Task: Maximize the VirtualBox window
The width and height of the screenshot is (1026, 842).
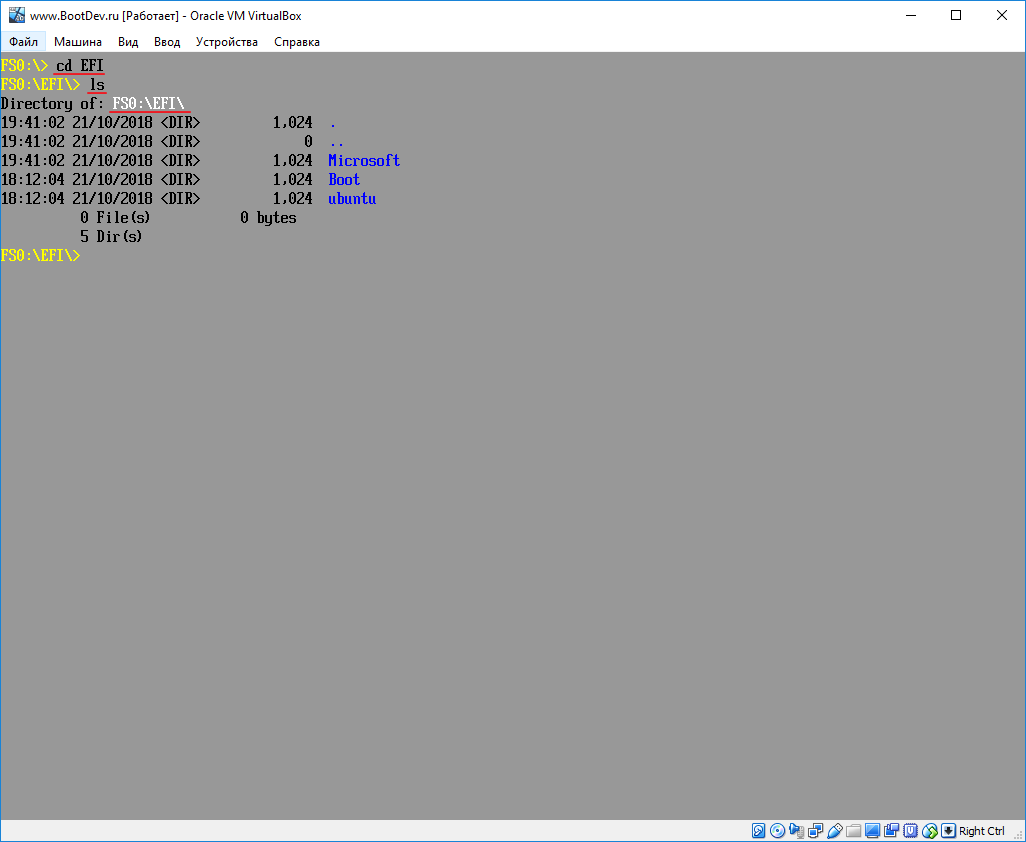Action: click(x=956, y=15)
